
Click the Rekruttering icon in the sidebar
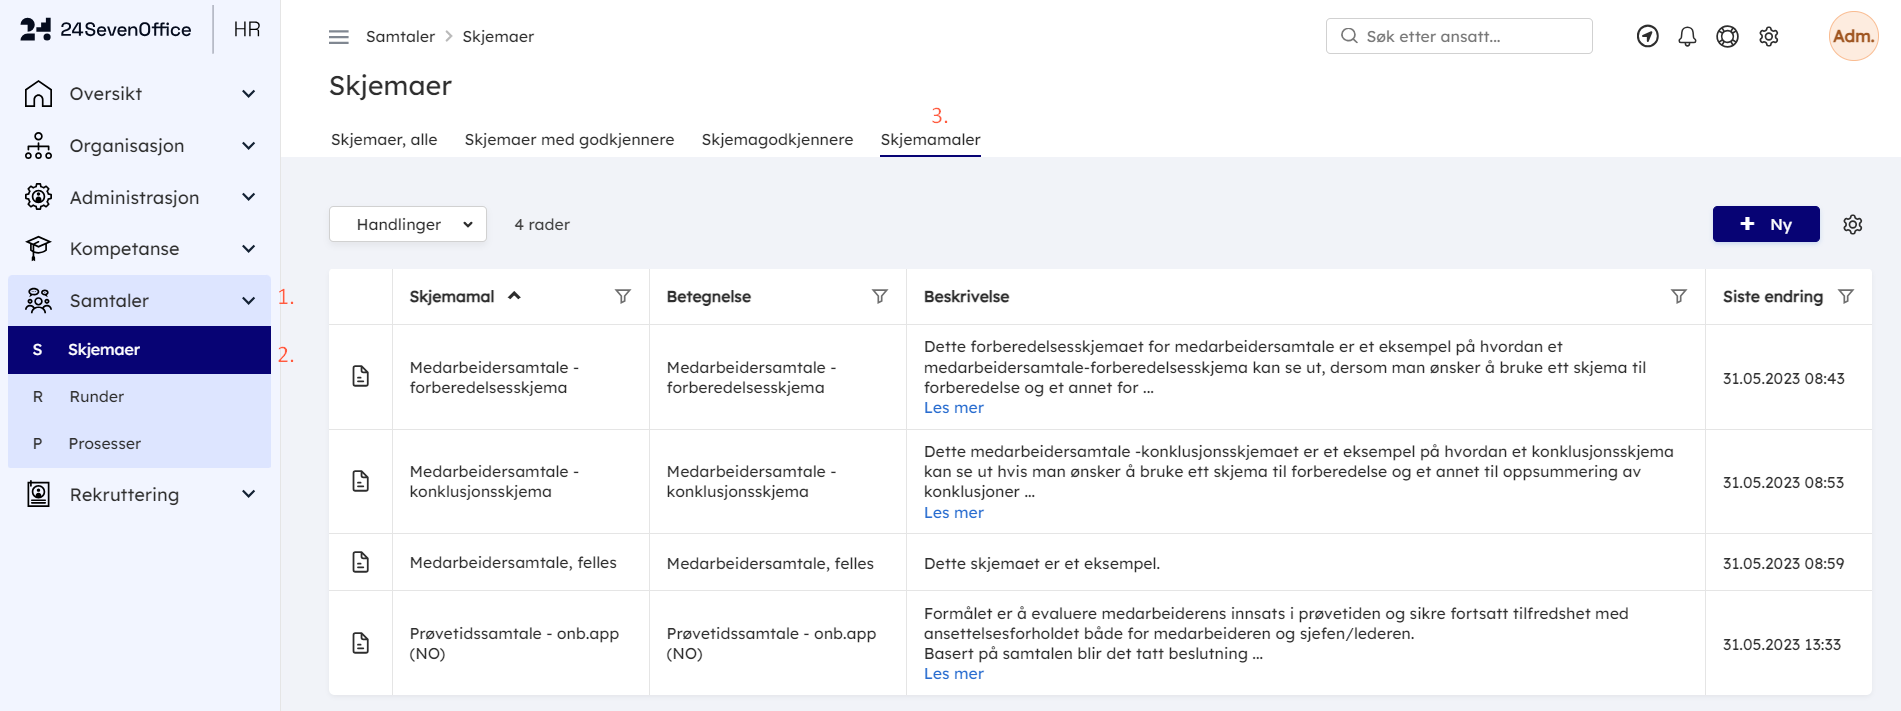click(x=38, y=494)
